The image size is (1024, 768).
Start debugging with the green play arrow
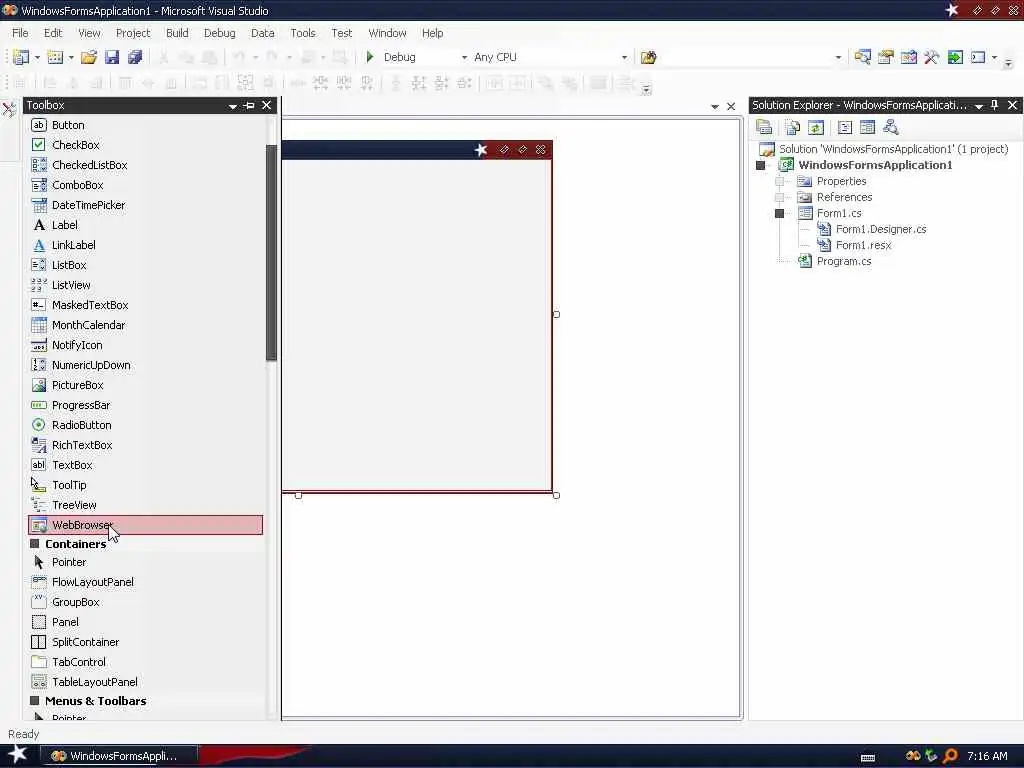(370, 57)
